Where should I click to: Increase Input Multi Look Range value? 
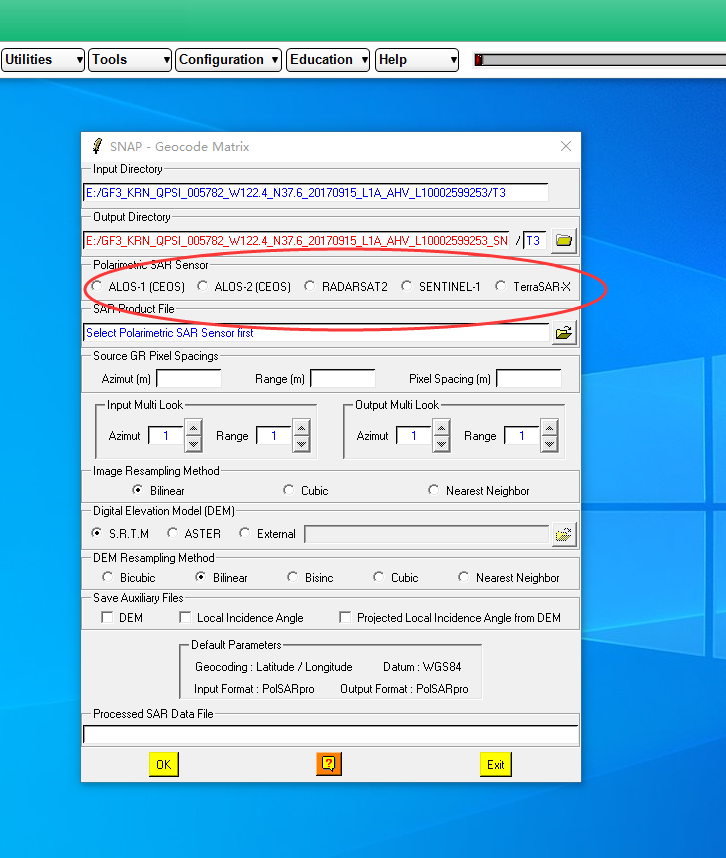301,427
